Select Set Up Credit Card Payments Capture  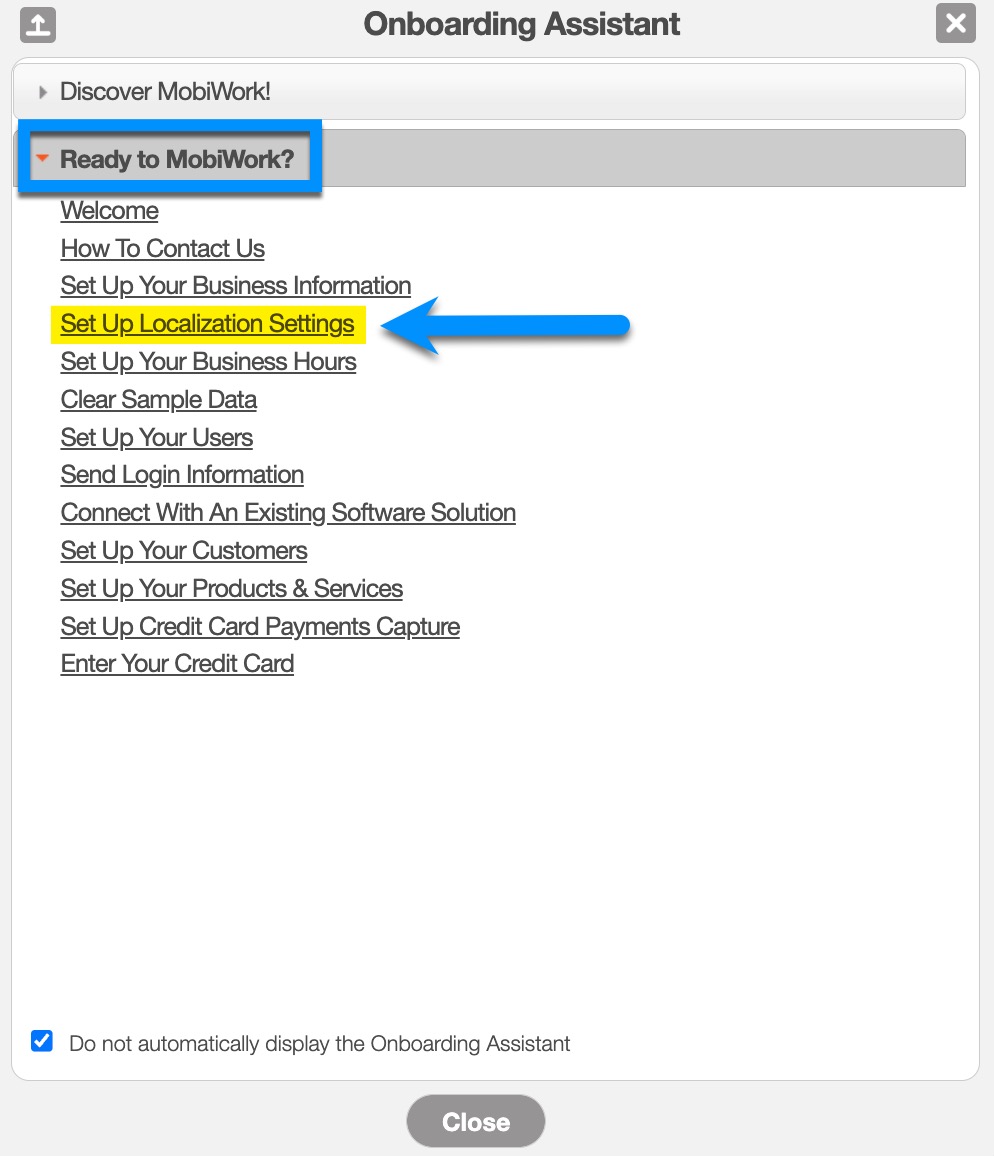coord(260,627)
